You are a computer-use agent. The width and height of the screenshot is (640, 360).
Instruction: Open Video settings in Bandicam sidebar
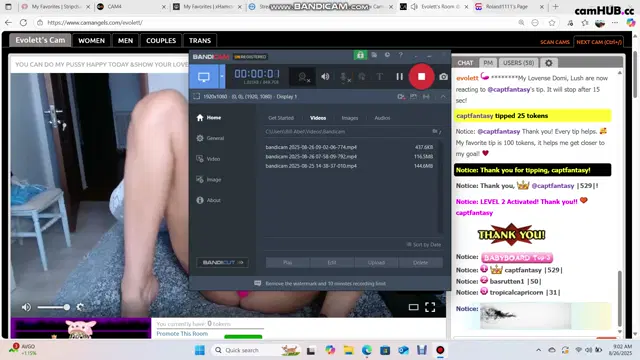pos(208,159)
